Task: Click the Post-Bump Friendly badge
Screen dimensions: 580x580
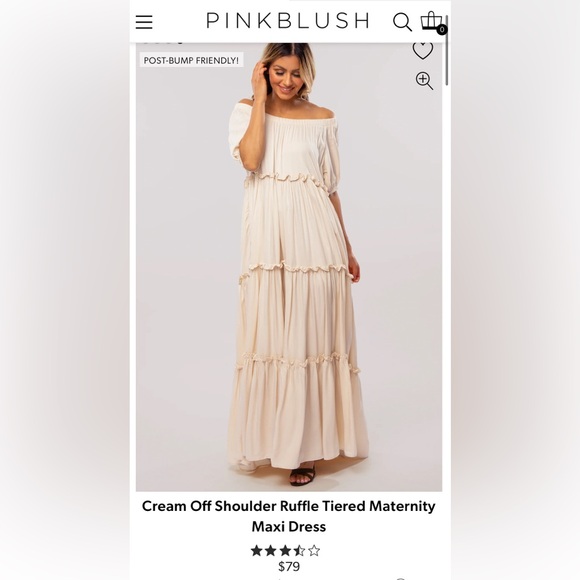Action: pos(191,60)
